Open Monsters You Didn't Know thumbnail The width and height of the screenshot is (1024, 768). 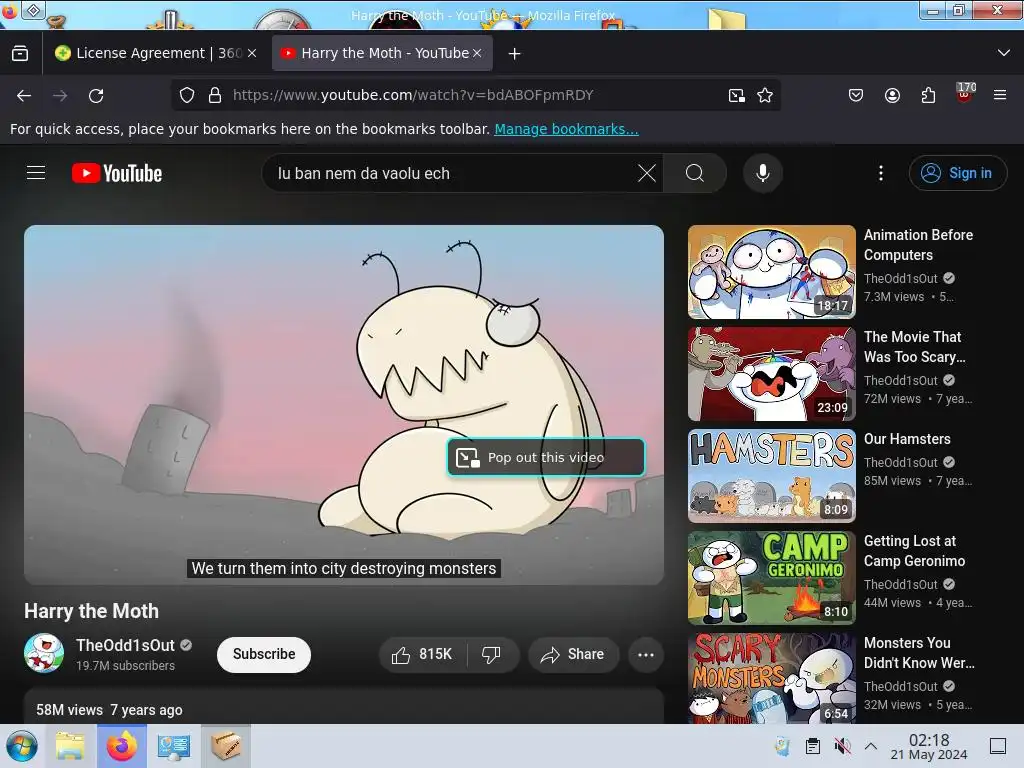click(771, 678)
